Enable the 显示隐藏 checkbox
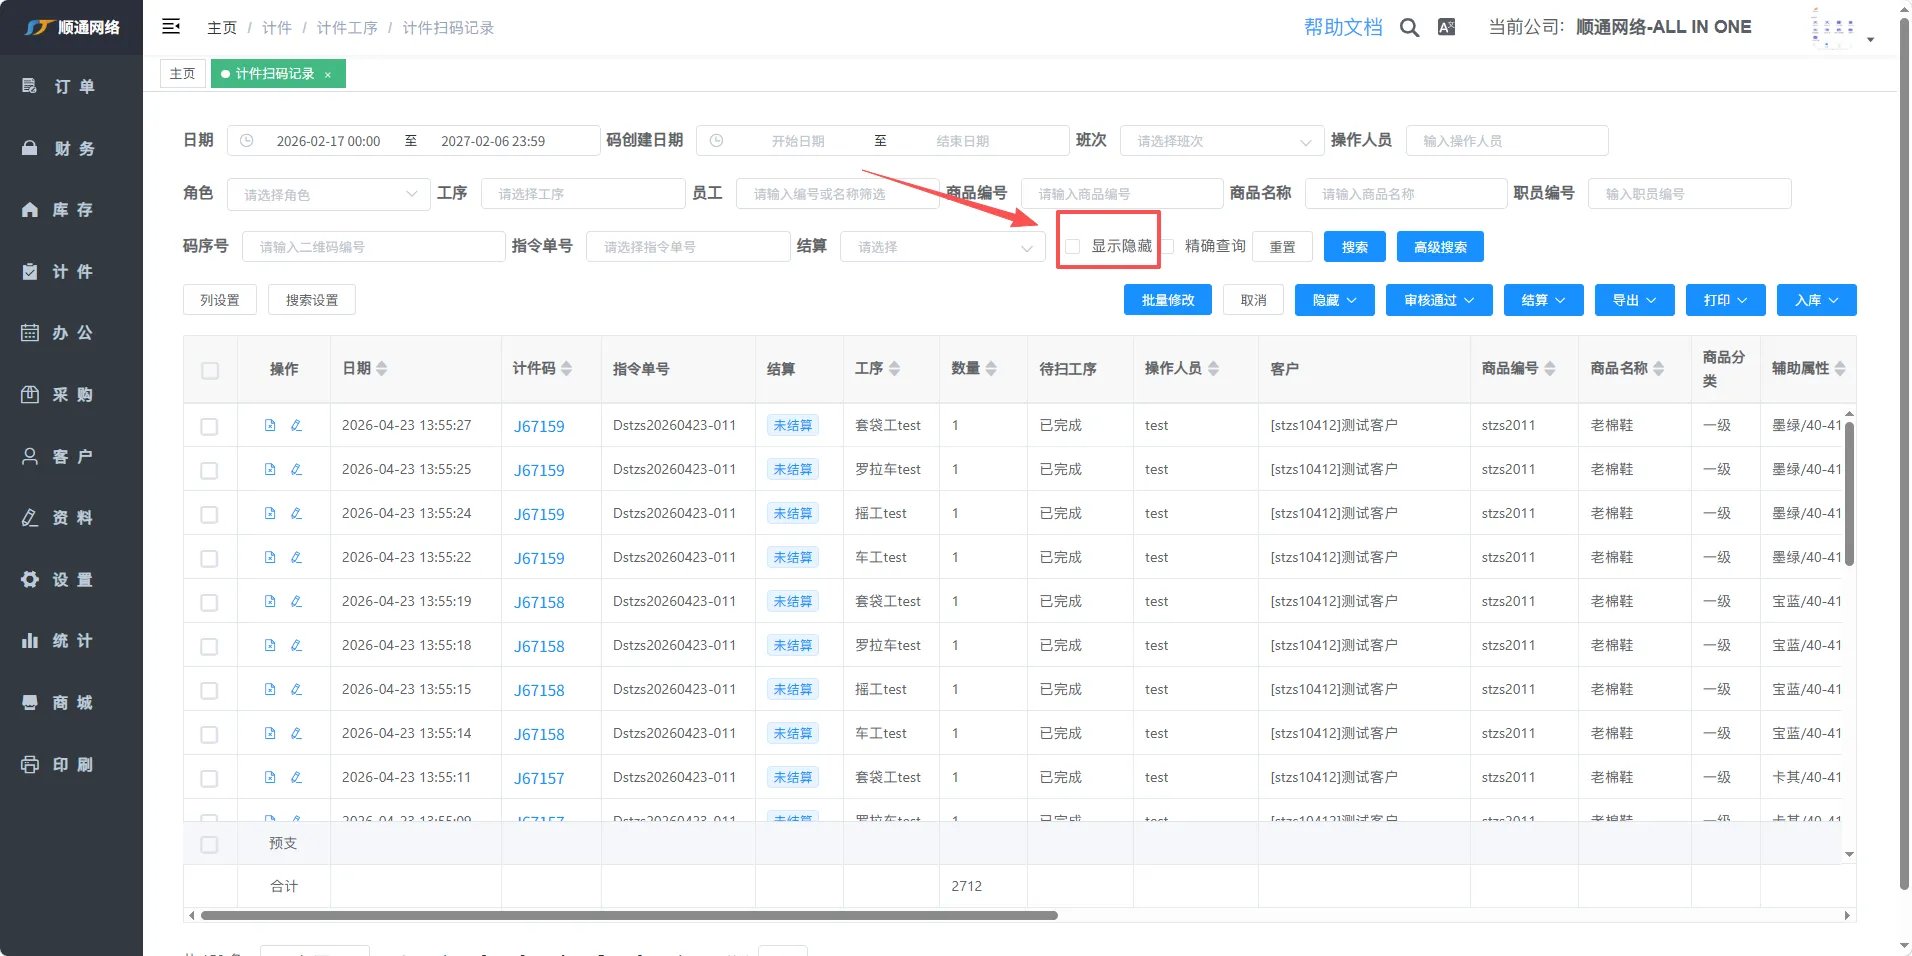This screenshot has height=956, width=1912. tap(1073, 247)
